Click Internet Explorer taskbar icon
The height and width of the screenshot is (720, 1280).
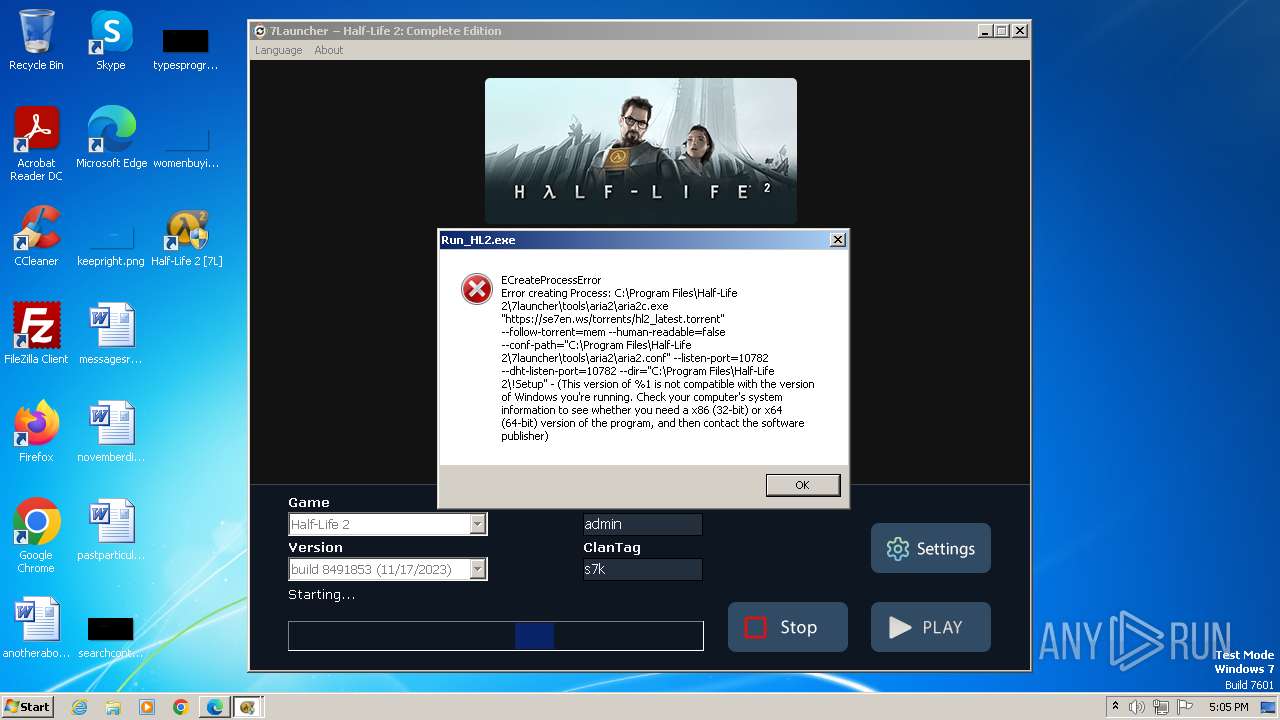(80, 707)
